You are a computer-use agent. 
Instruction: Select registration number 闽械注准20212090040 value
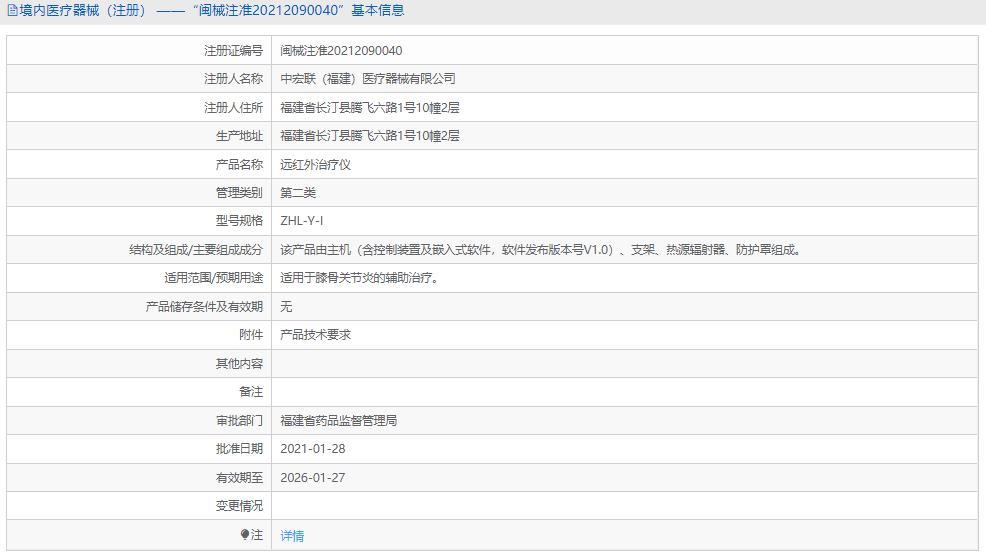coord(341,50)
